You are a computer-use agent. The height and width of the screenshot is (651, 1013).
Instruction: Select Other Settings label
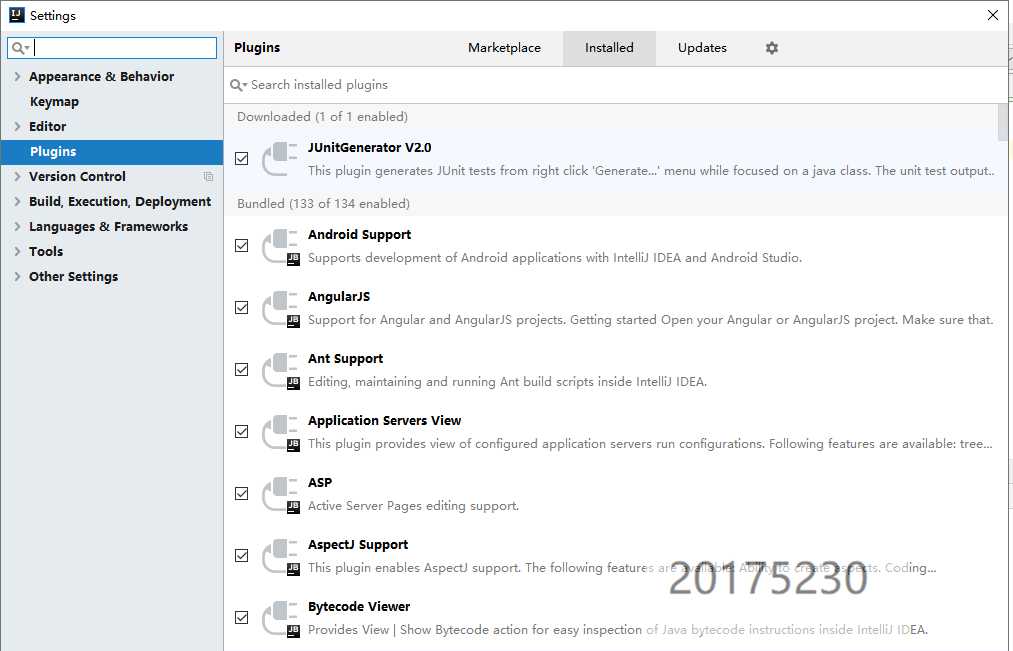74,276
